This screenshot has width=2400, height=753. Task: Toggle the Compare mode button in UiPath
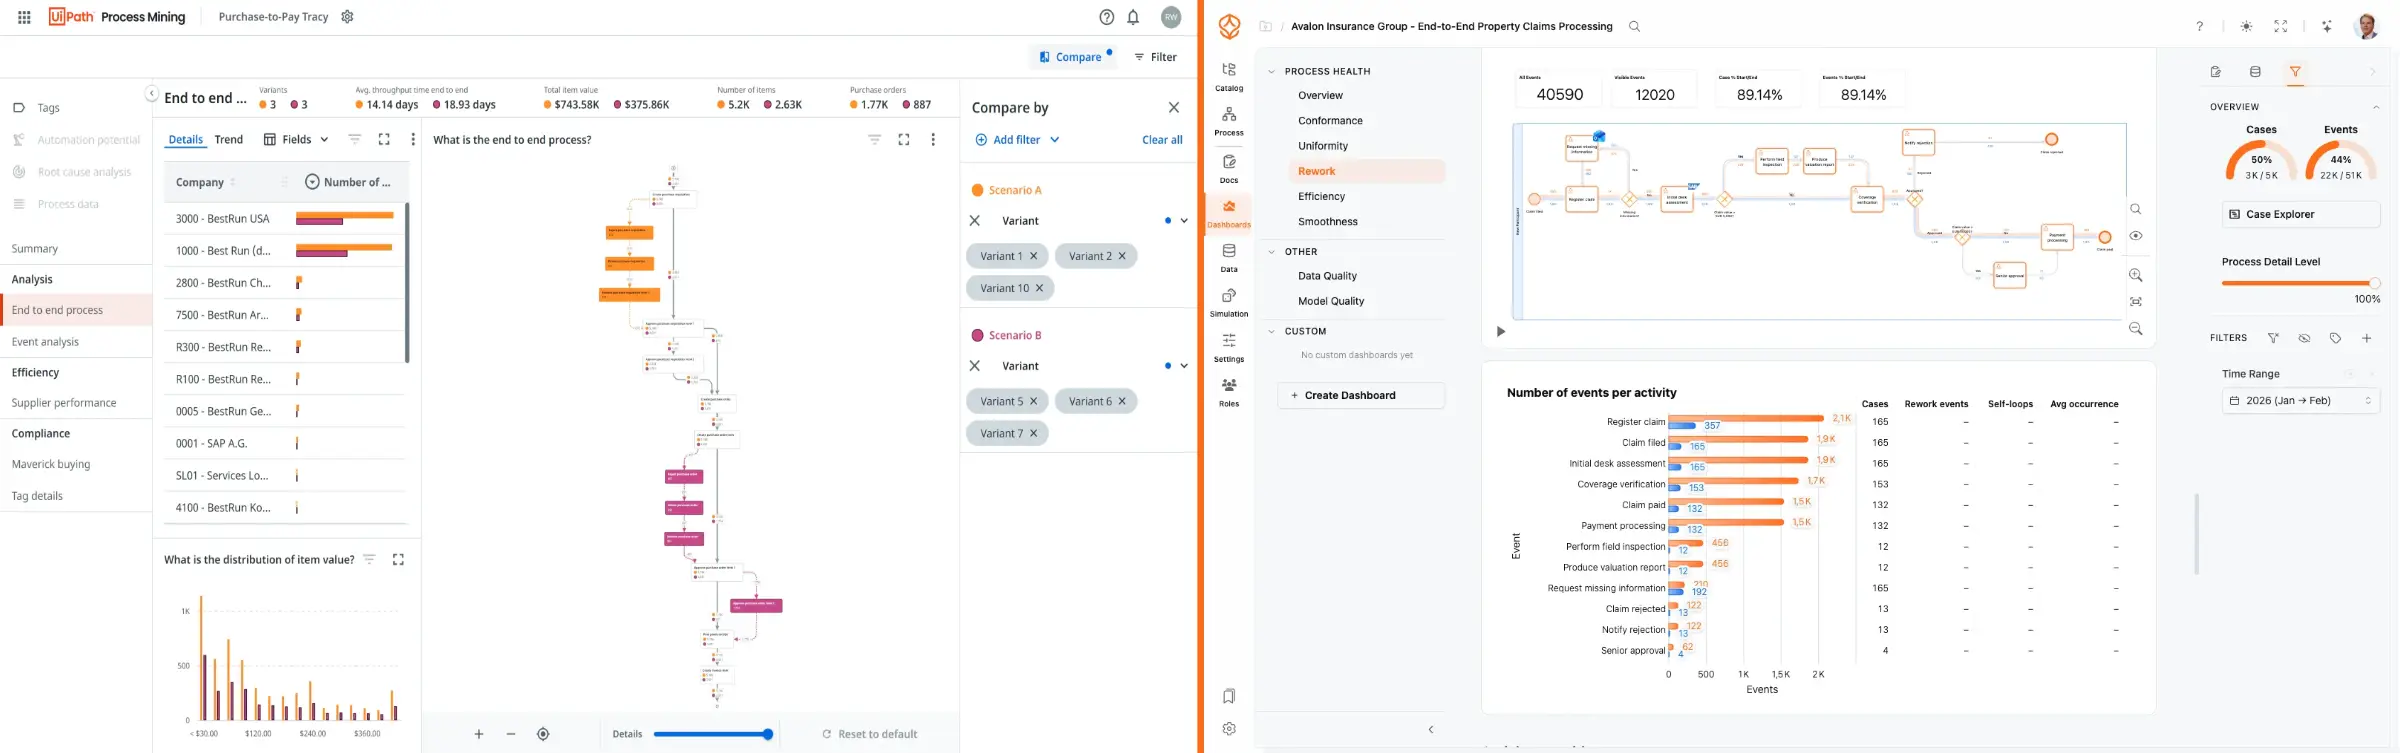click(1072, 57)
